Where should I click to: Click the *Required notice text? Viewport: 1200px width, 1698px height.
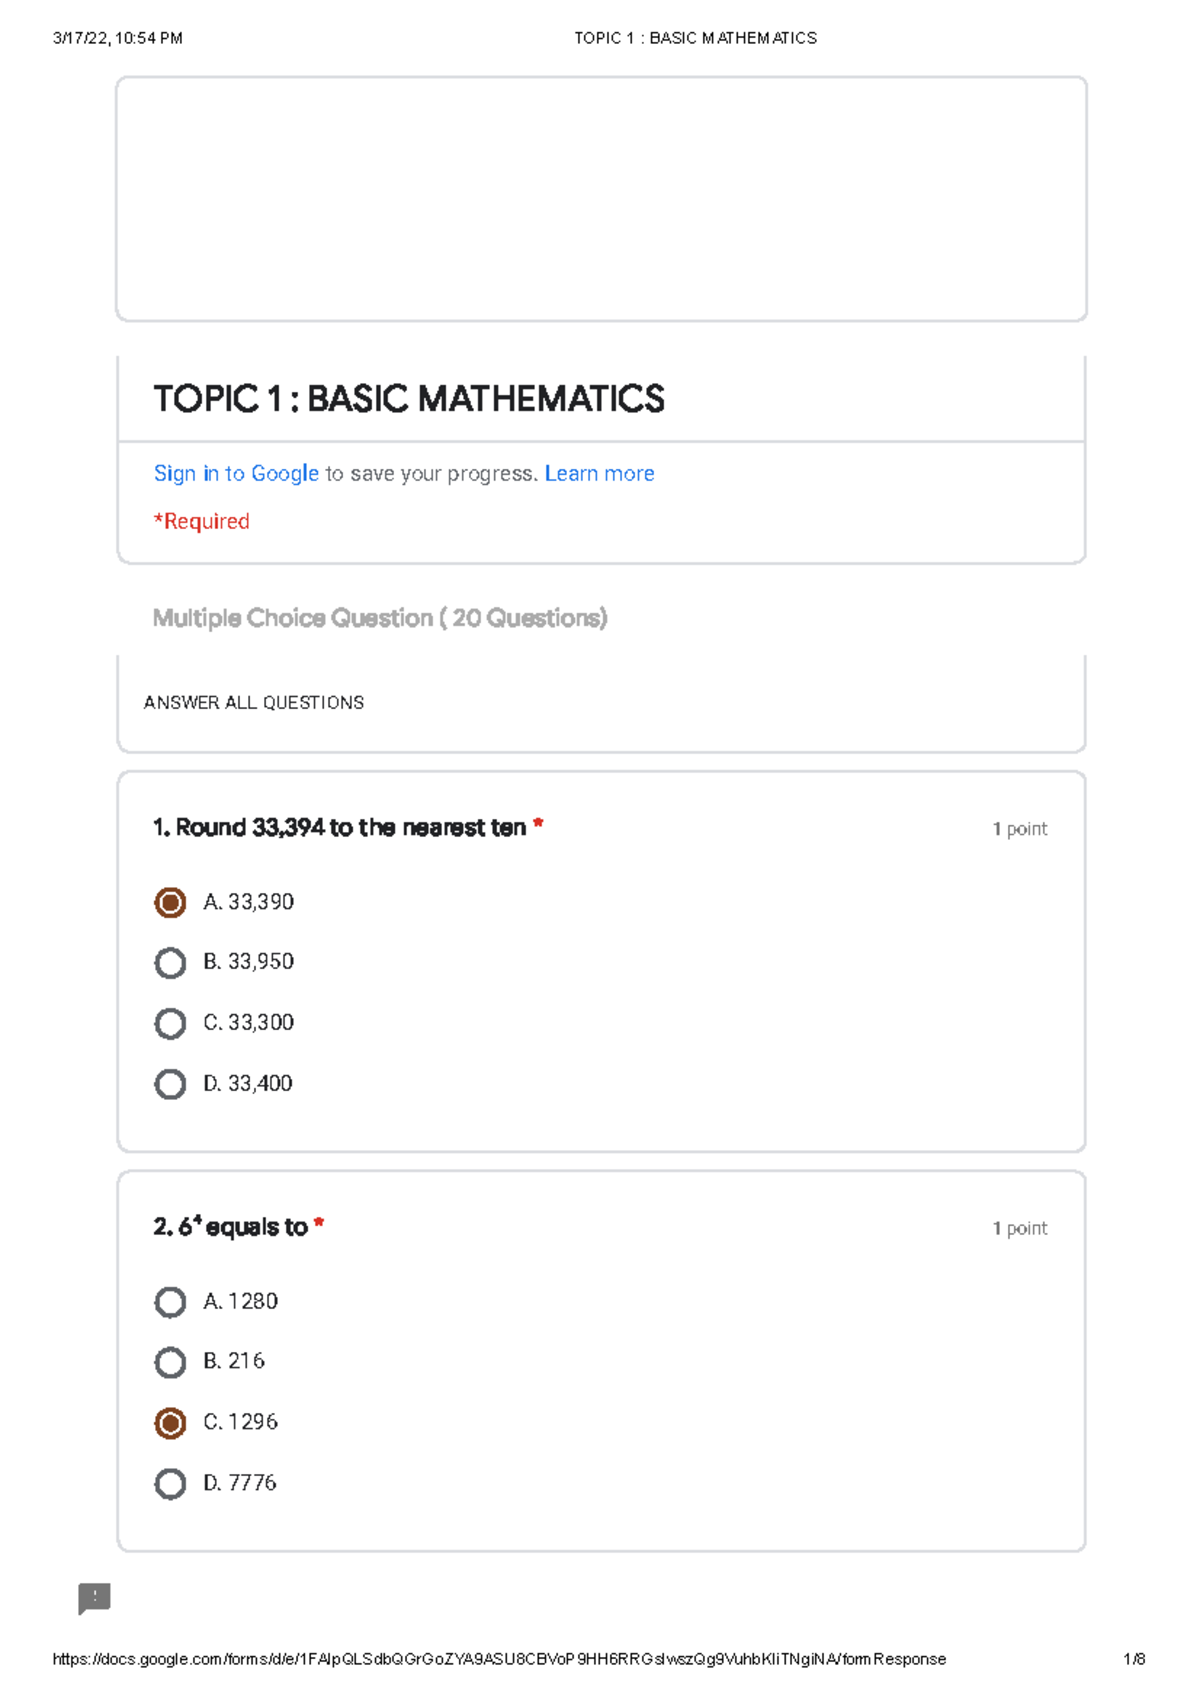pyautogui.click(x=201, y=521)
